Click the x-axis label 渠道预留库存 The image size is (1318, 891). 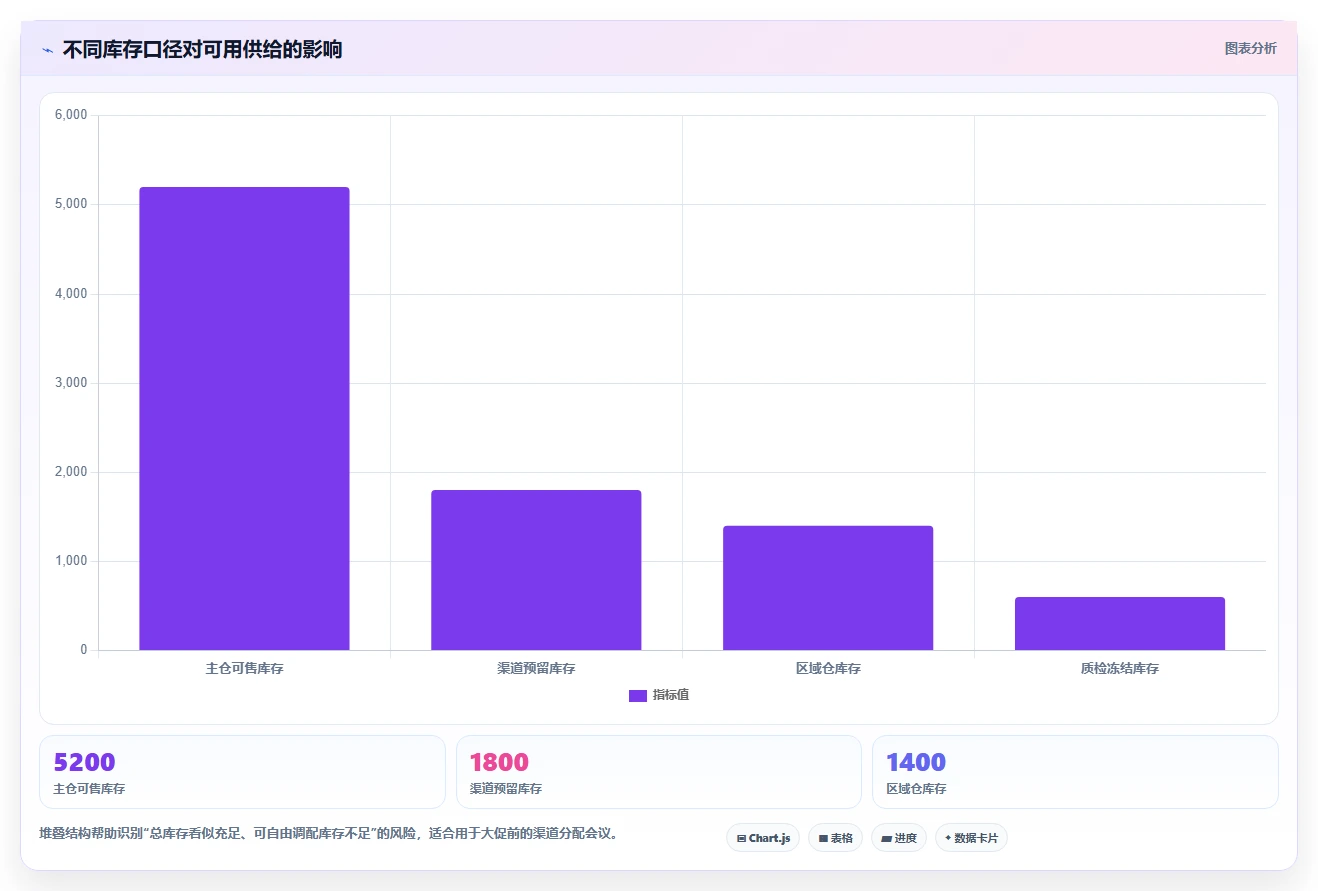[536, 668]
